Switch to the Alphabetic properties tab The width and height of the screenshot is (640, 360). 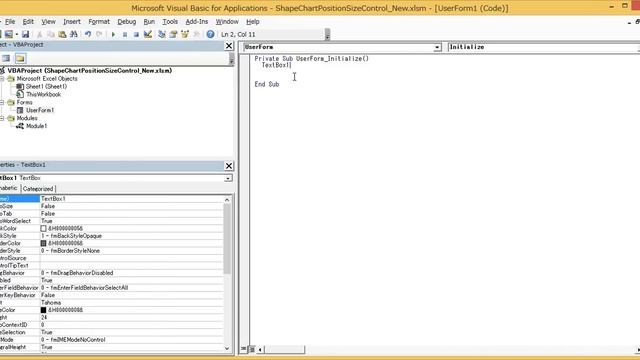[9, 188]
